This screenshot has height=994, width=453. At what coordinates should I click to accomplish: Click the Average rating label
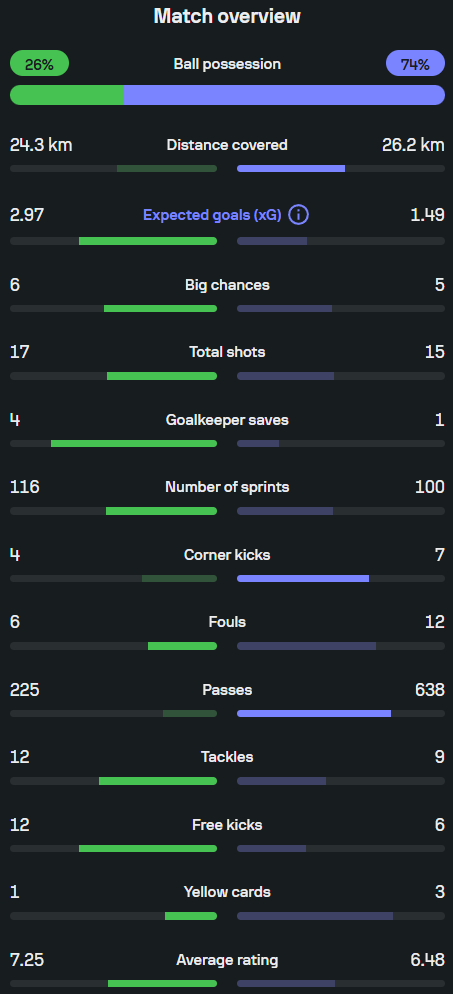pyautogui.click(x=227, y=960)
